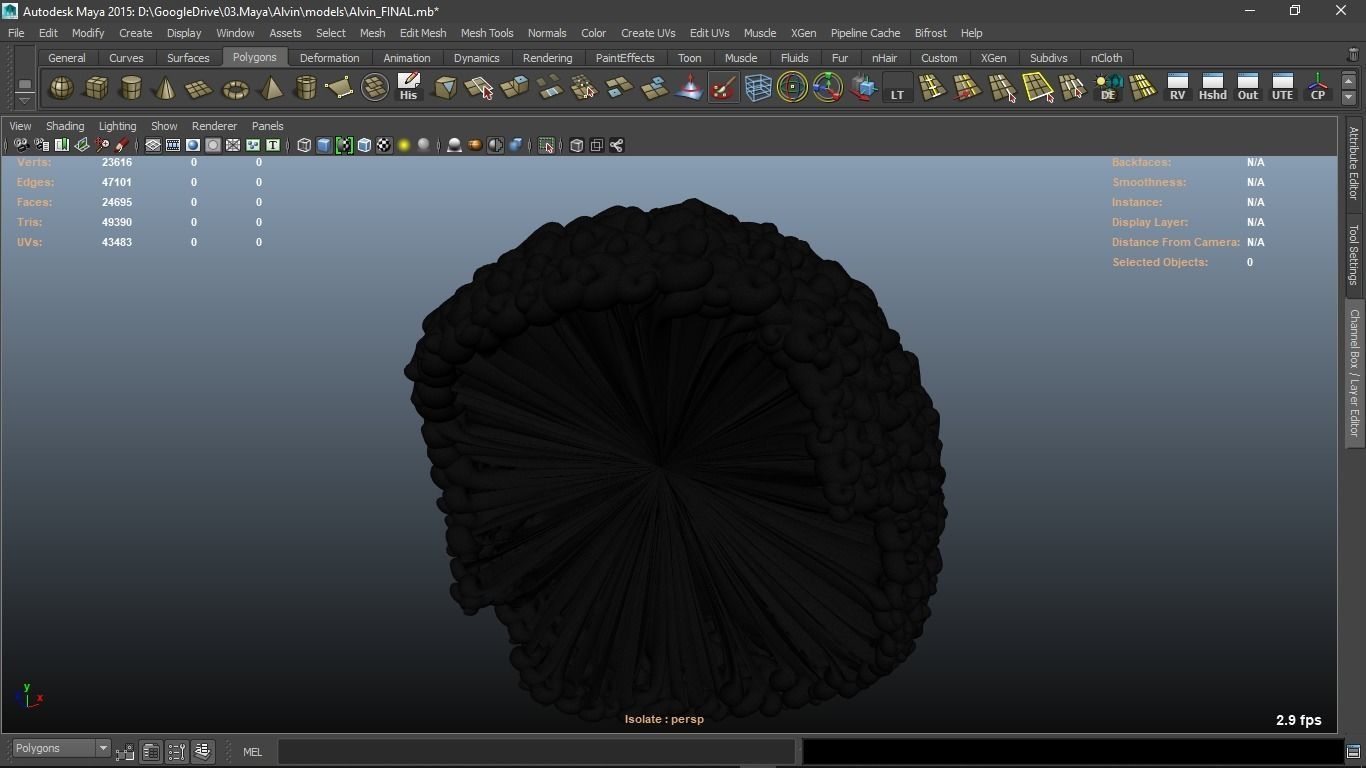Create a polygon cone from the shelf
The width and height of the screenshot is (1366, 768).
165,88
